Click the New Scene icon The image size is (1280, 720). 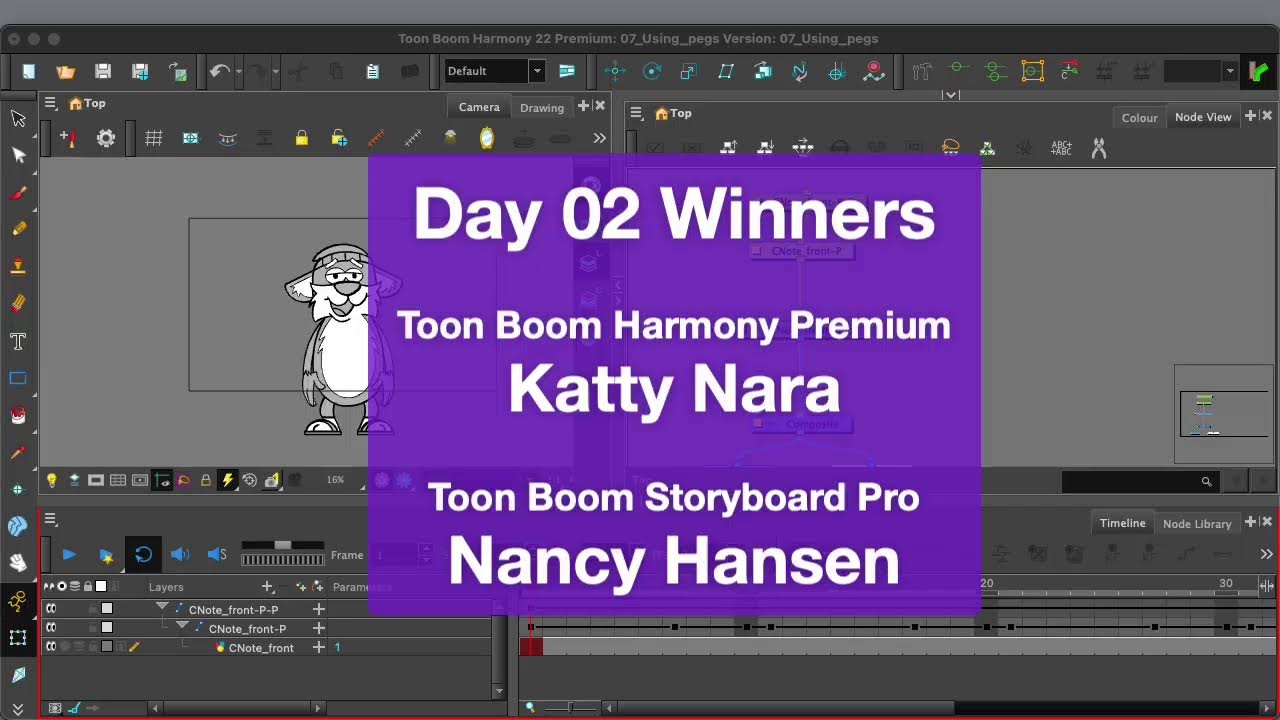point(28,71)
